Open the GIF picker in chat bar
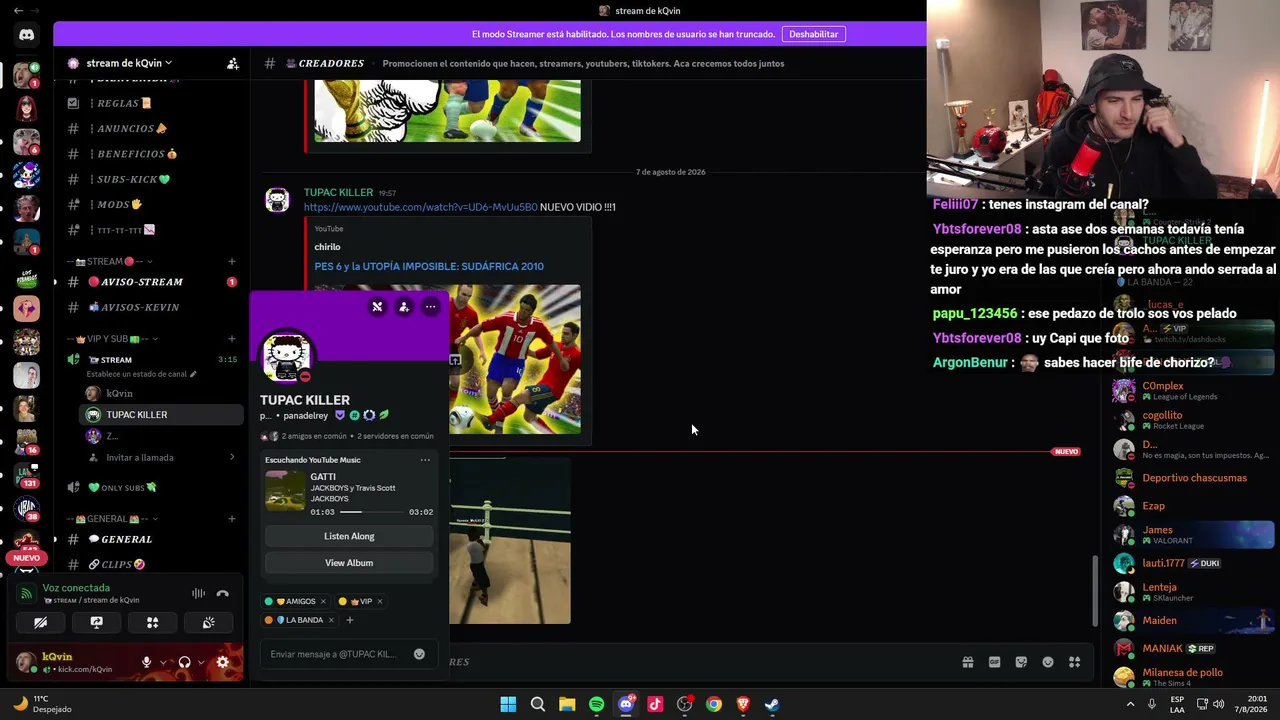This screenshot has width=1280, height=720. pos(994,662)
